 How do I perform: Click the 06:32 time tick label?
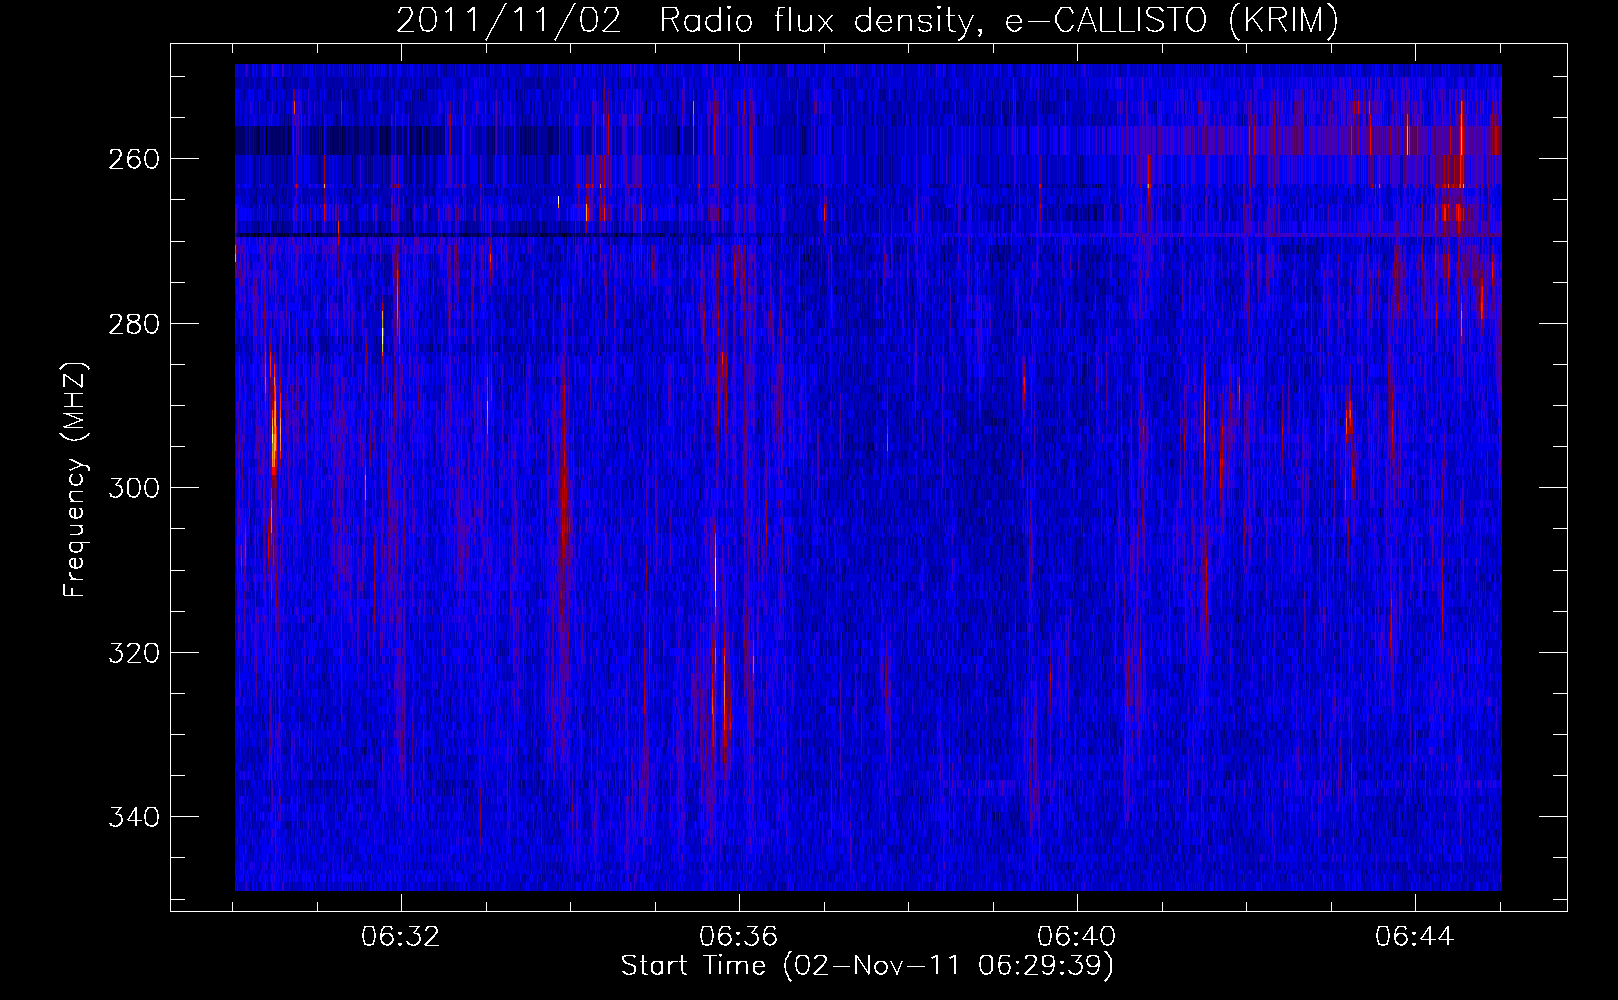click(401, 937)
